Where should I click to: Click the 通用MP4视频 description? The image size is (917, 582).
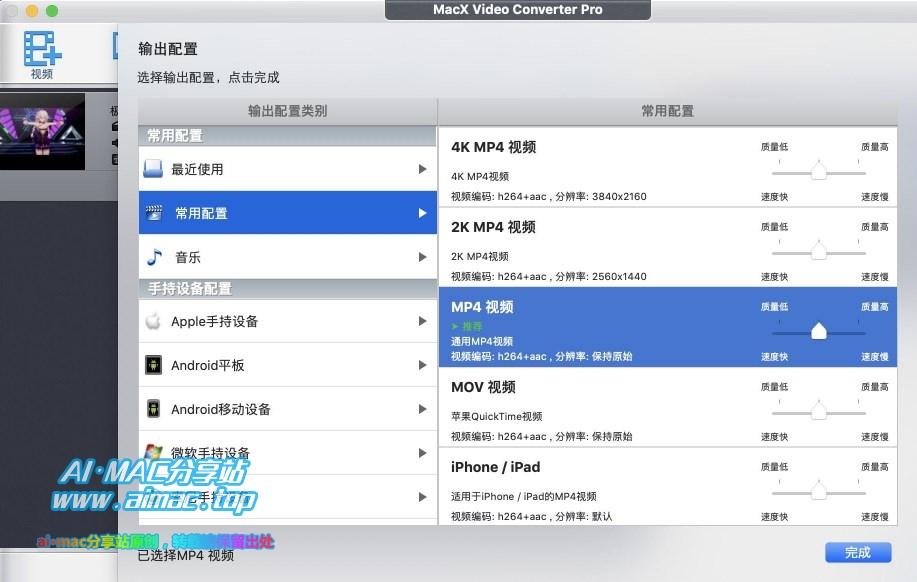point(482,342)
